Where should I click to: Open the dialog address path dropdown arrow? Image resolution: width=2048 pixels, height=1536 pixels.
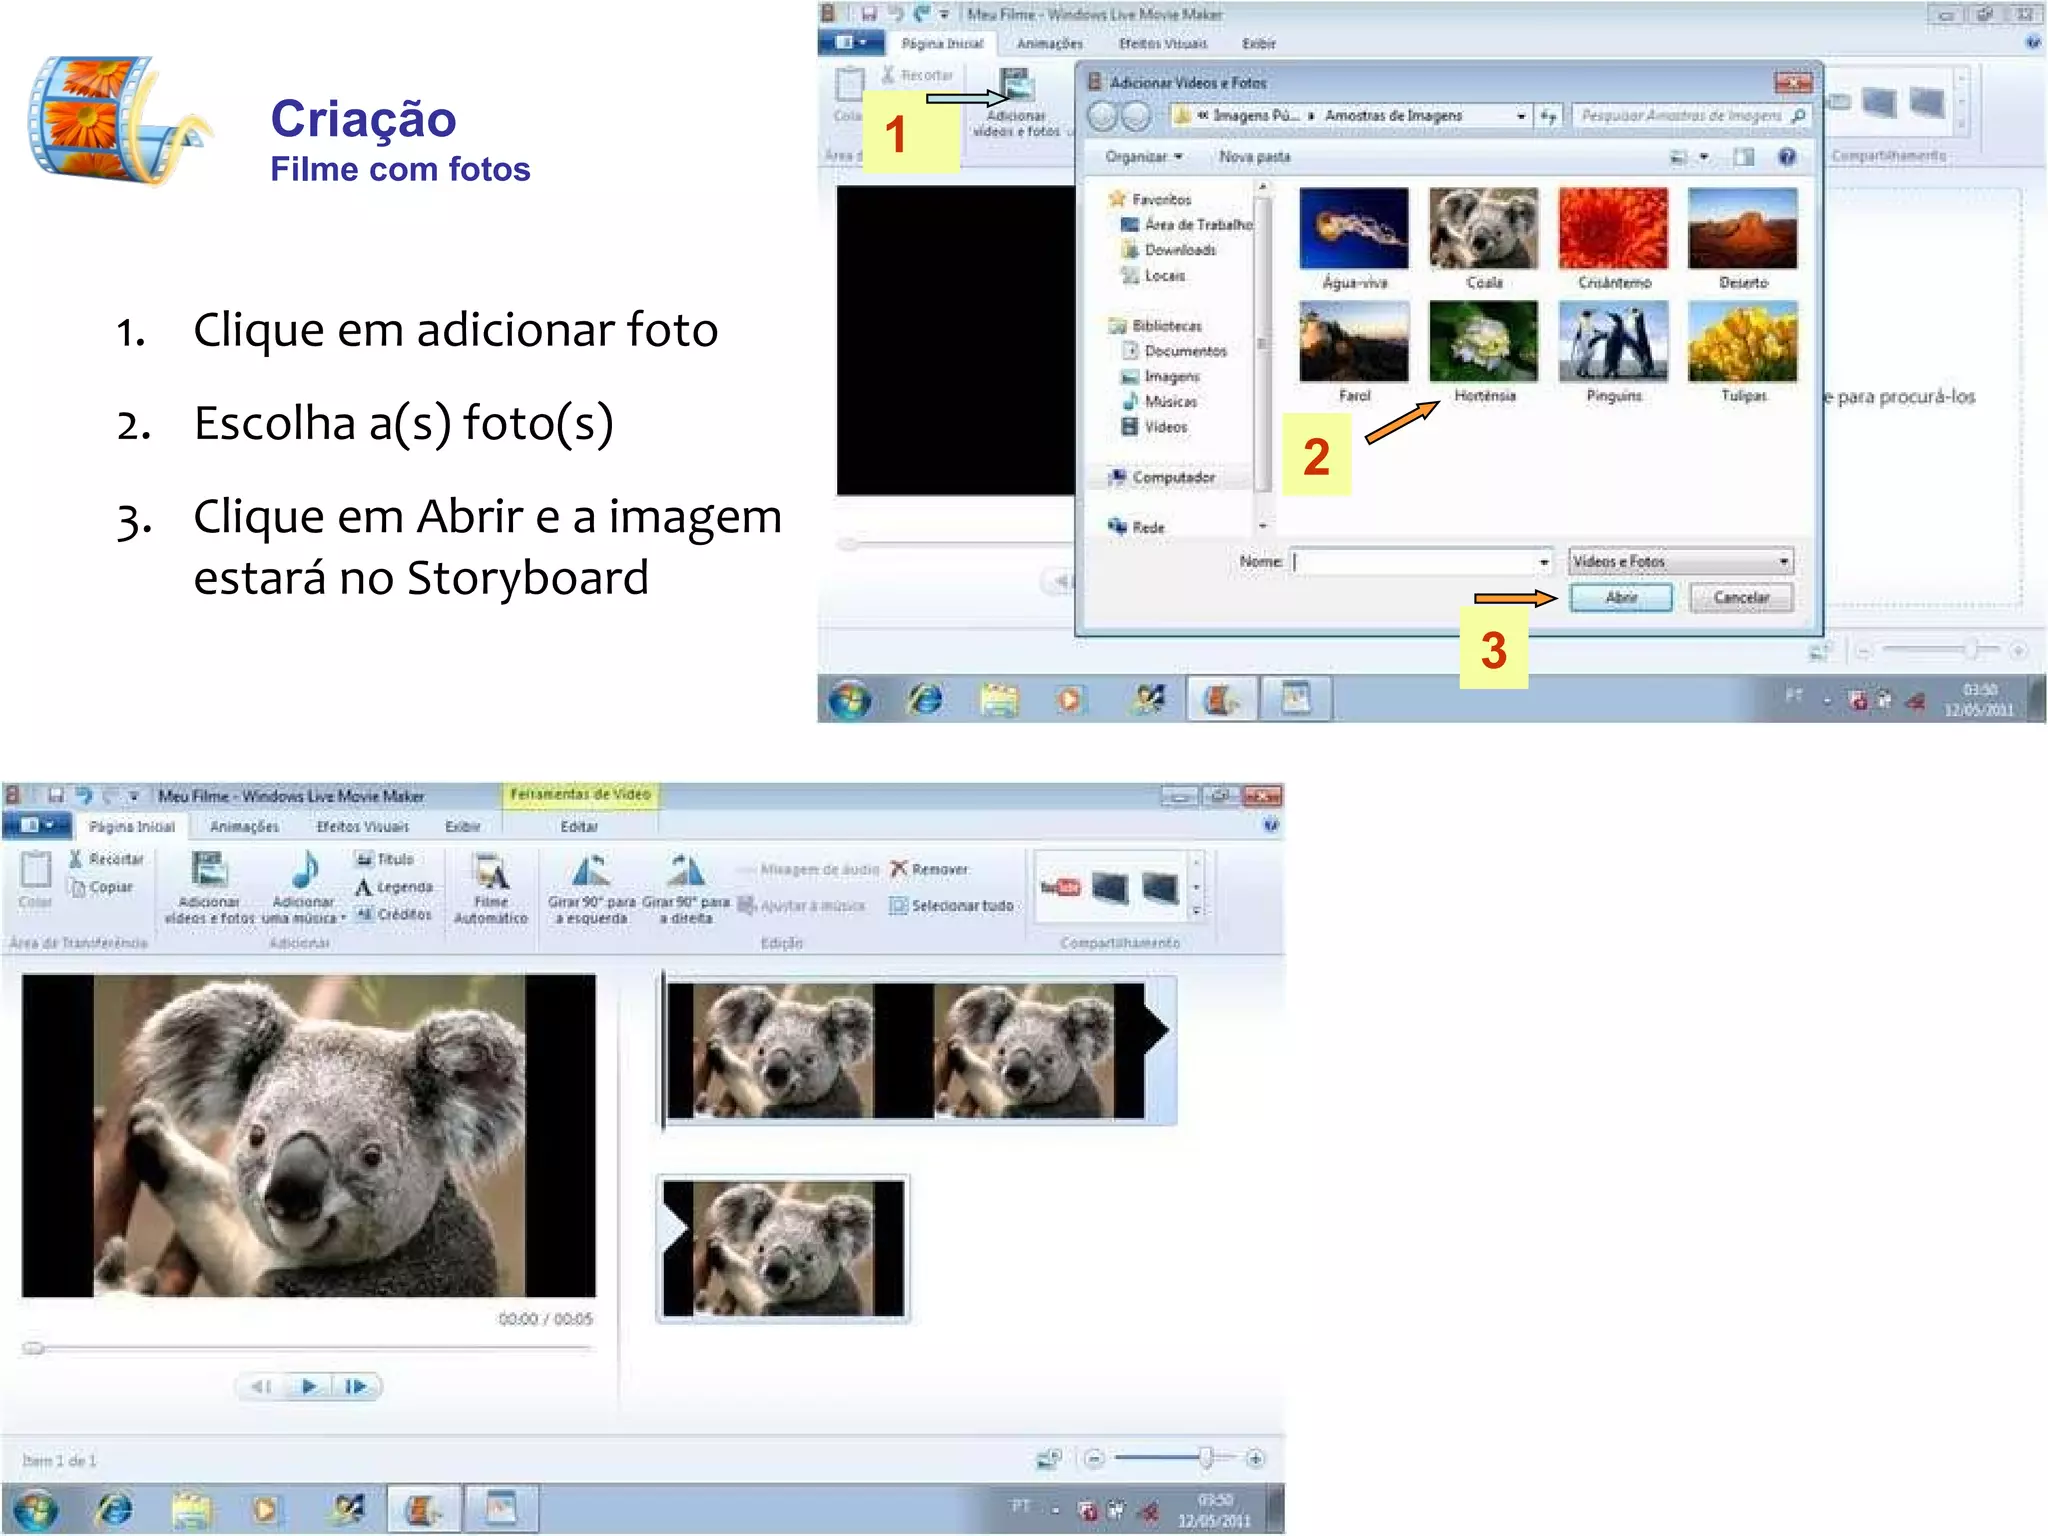pos(1521,116)
